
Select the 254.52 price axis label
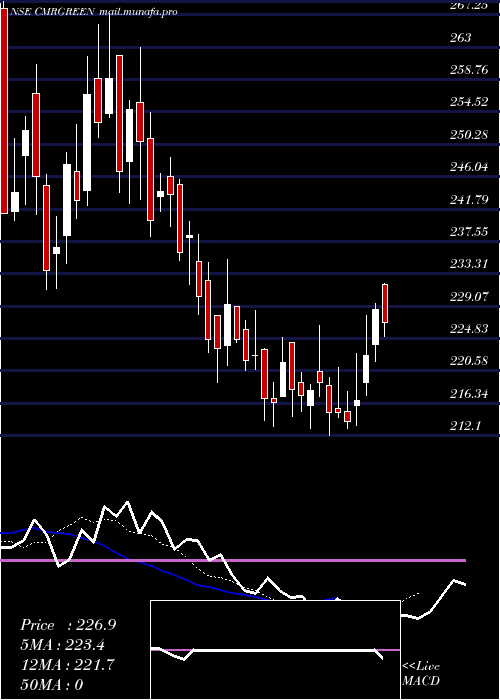[469, 102]
